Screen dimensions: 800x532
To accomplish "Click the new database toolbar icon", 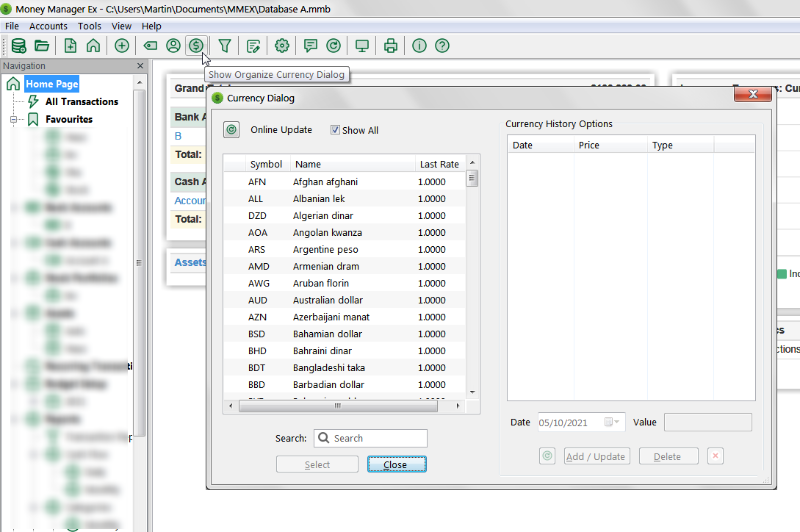I will tap(18, 45).
